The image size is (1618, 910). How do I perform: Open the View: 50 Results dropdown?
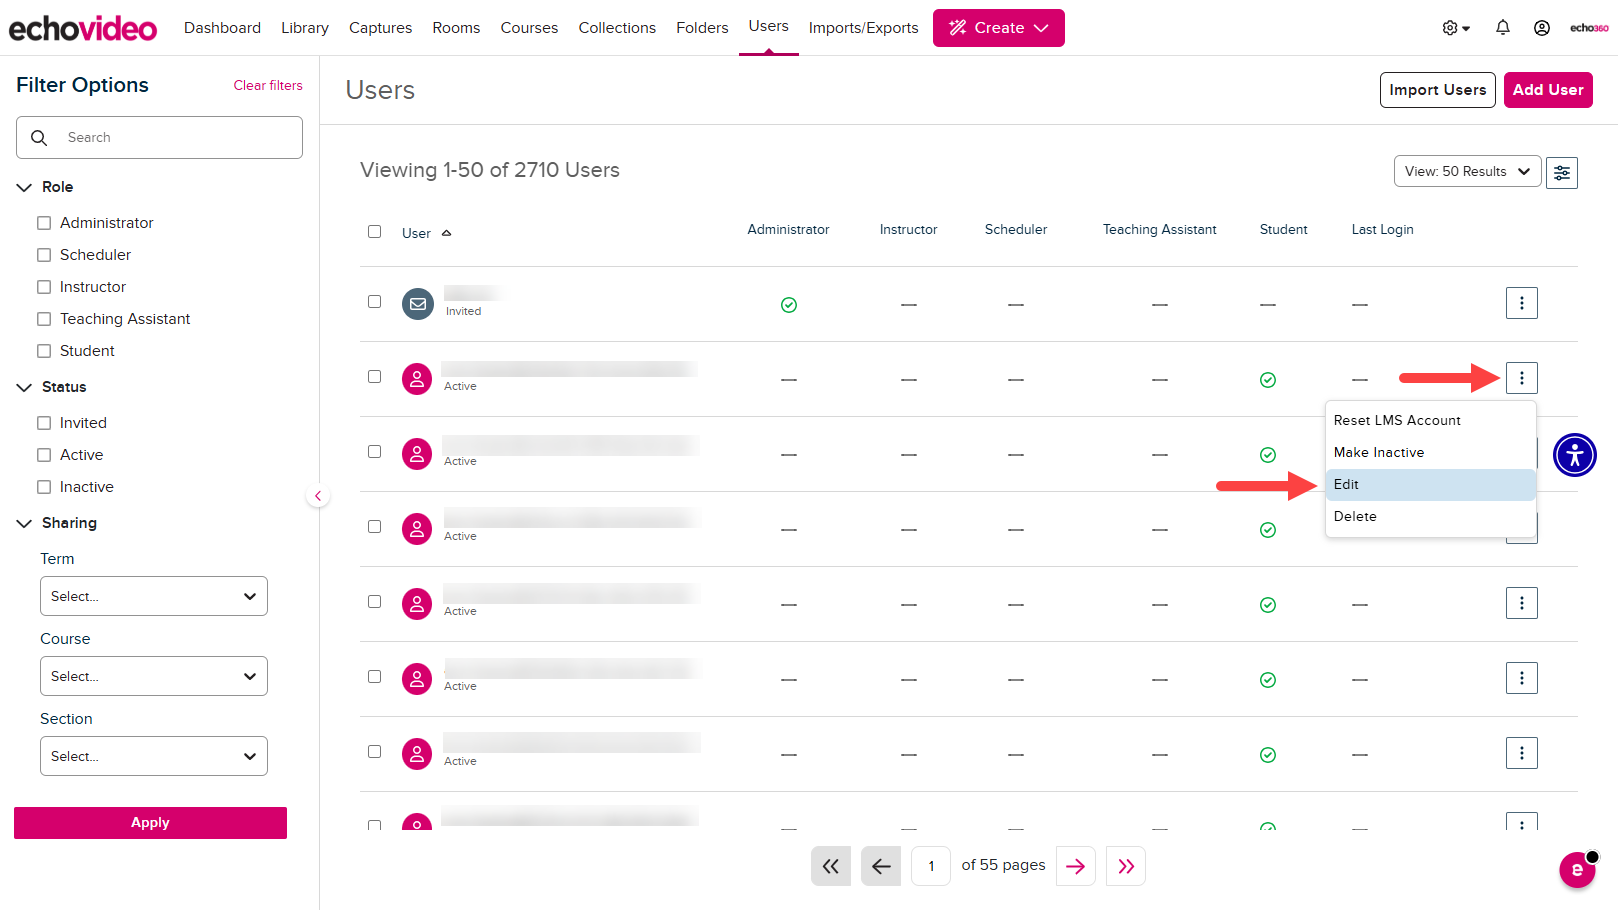pyautogui.click(x=1466, y=171)
